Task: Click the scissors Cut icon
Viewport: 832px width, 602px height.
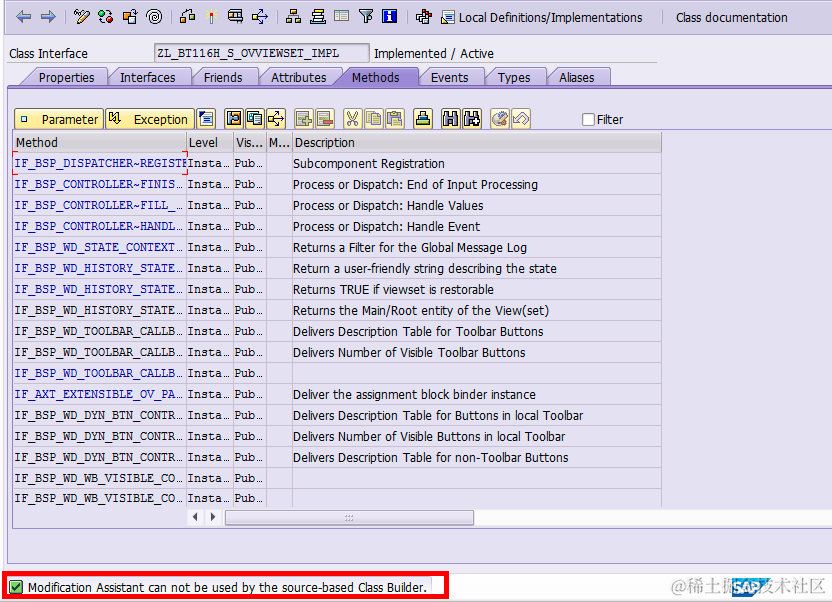Action: pyautogui.click(x=352, y=119)
